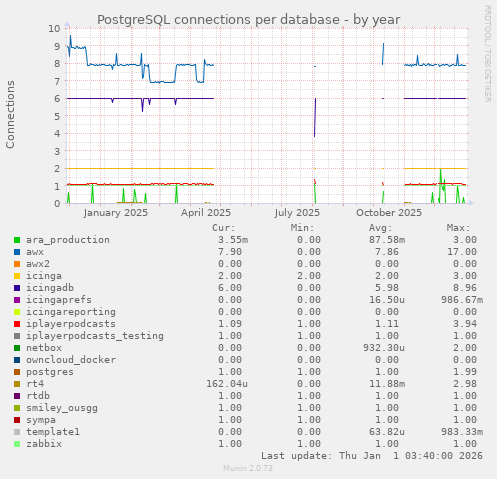Click the awx average value 7.86
The height and width of the screenshot is (479, 497).
387,252
